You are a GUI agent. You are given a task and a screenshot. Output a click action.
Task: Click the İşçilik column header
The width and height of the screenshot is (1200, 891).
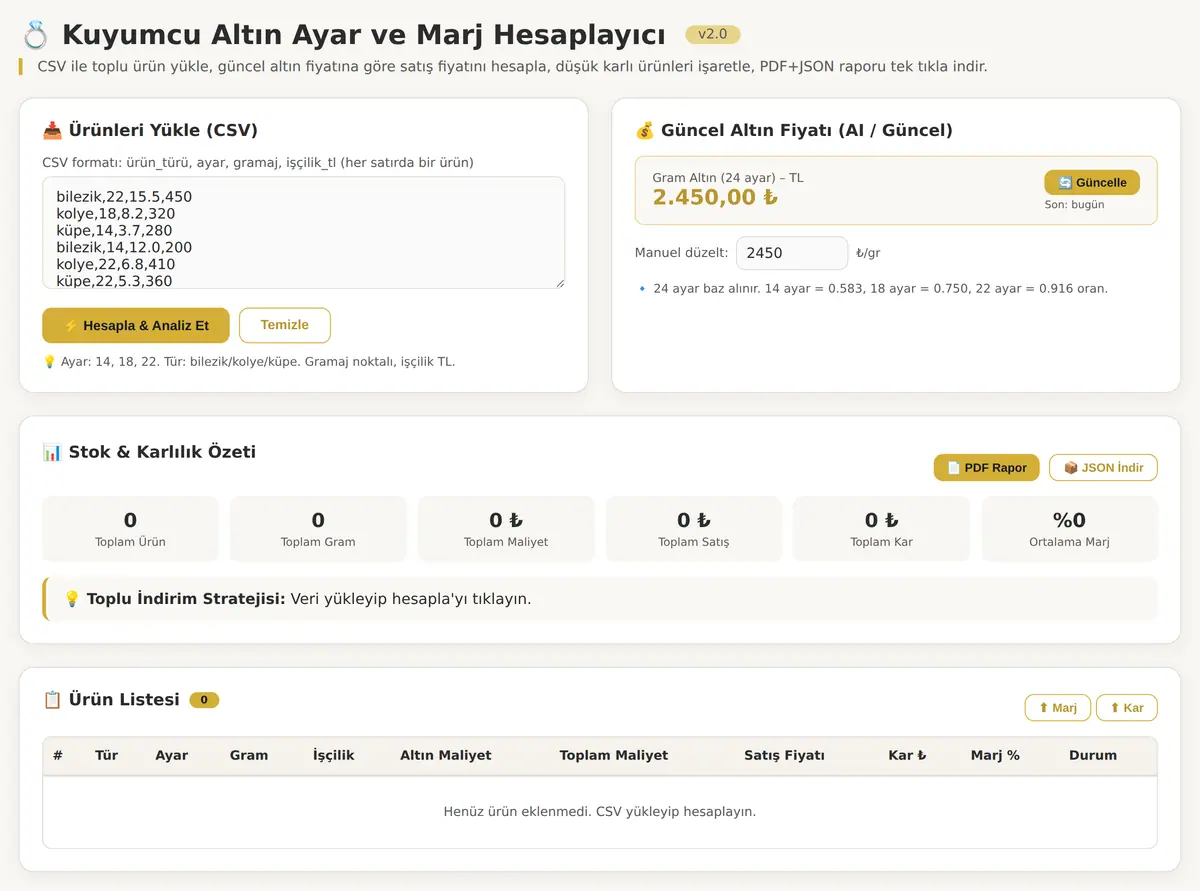coord(333,755)
